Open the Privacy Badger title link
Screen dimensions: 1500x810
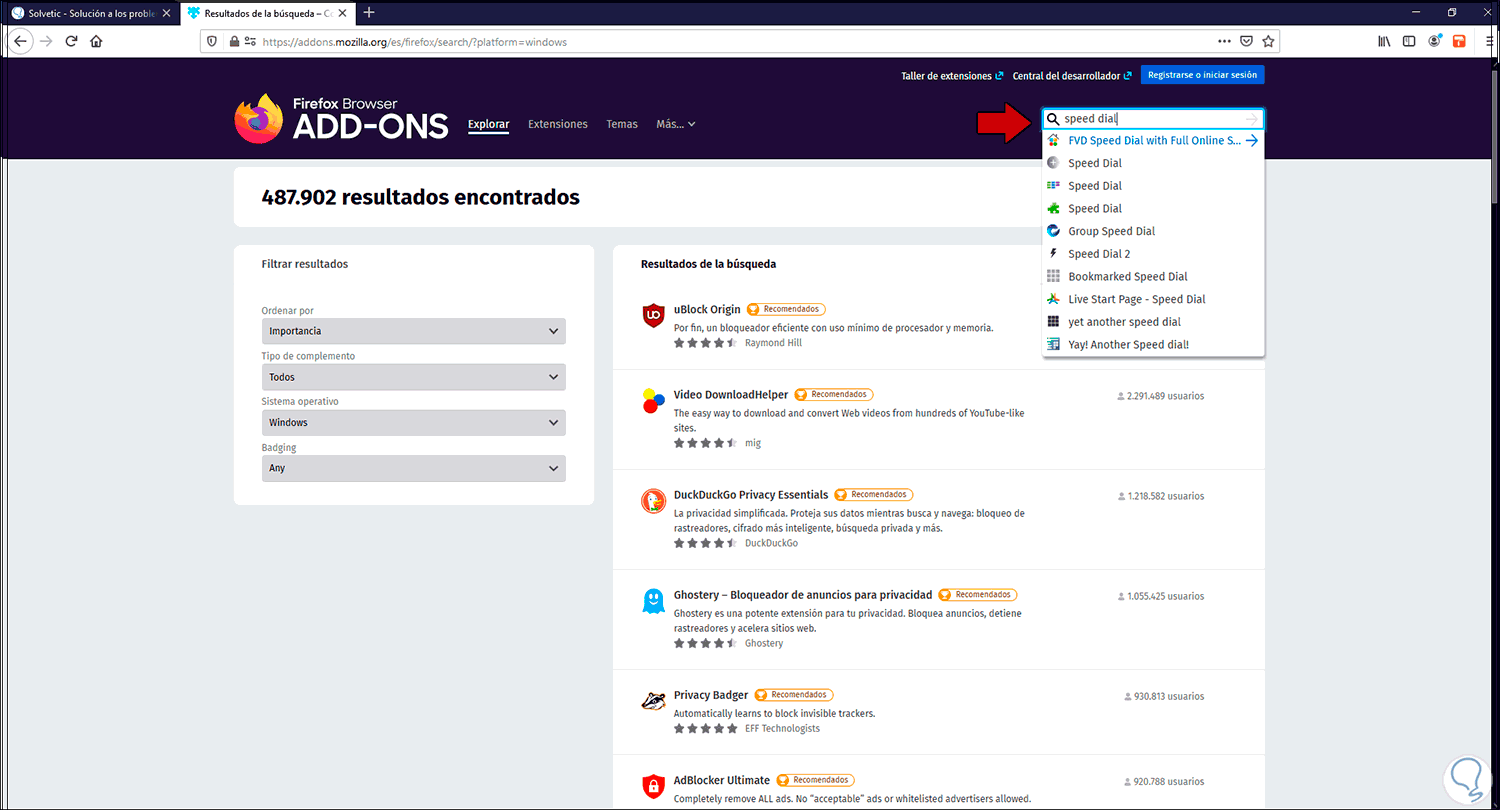coord(711,694)
